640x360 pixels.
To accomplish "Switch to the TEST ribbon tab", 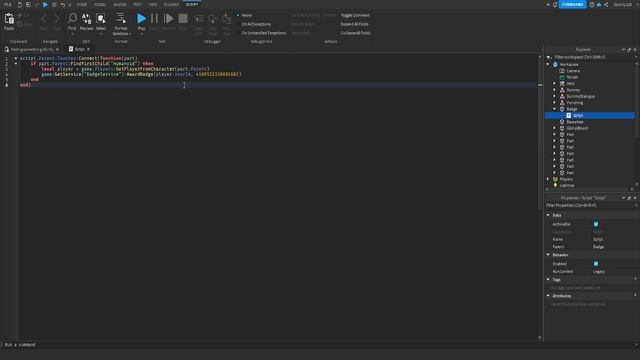I will tap(137, 4).
